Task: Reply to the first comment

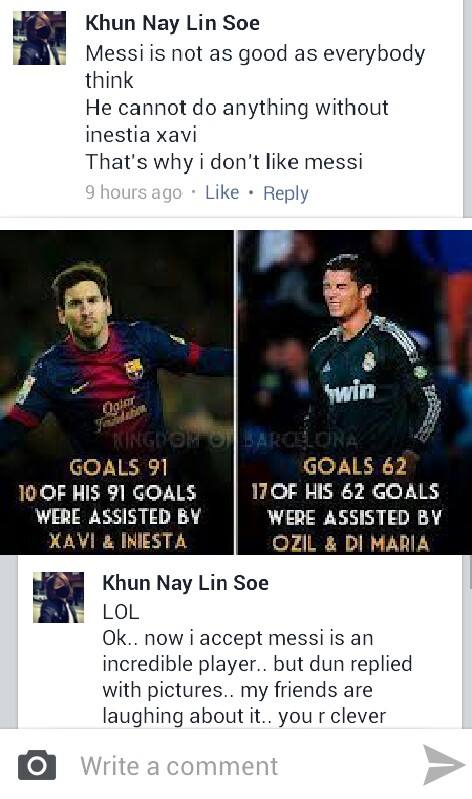Action: tap(286, 194)
